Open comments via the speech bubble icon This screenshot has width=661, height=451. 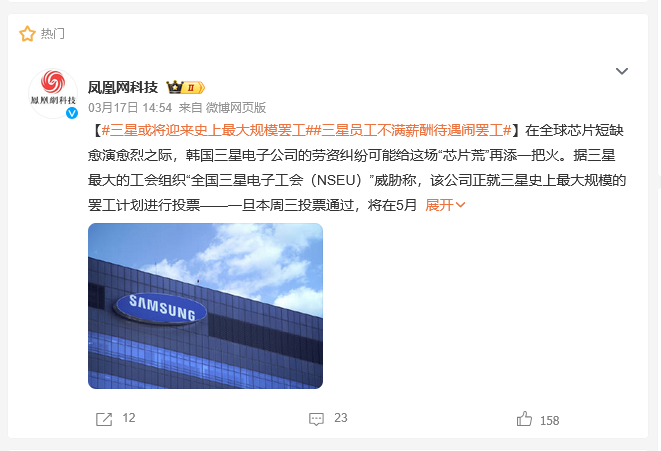pyautogui.click(x=316, y=419)
